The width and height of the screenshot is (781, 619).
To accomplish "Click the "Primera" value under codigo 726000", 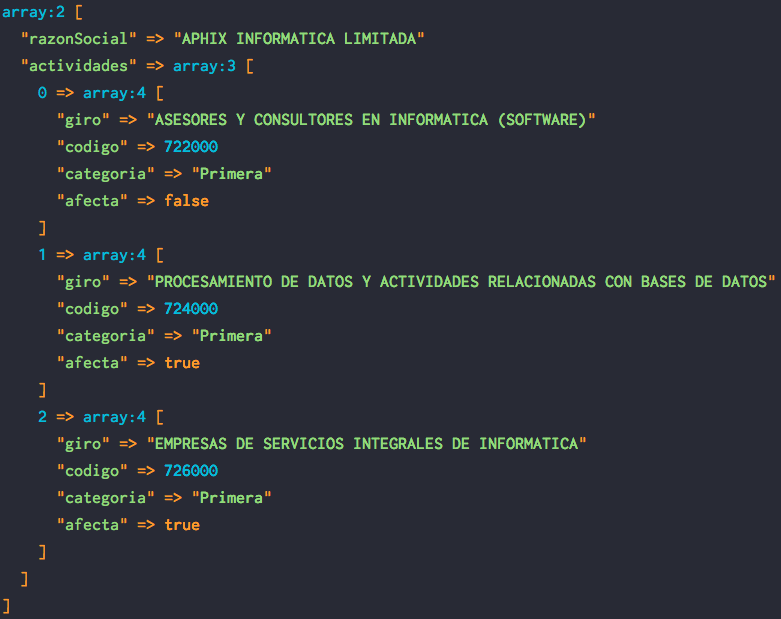I will tap(232, 498).
